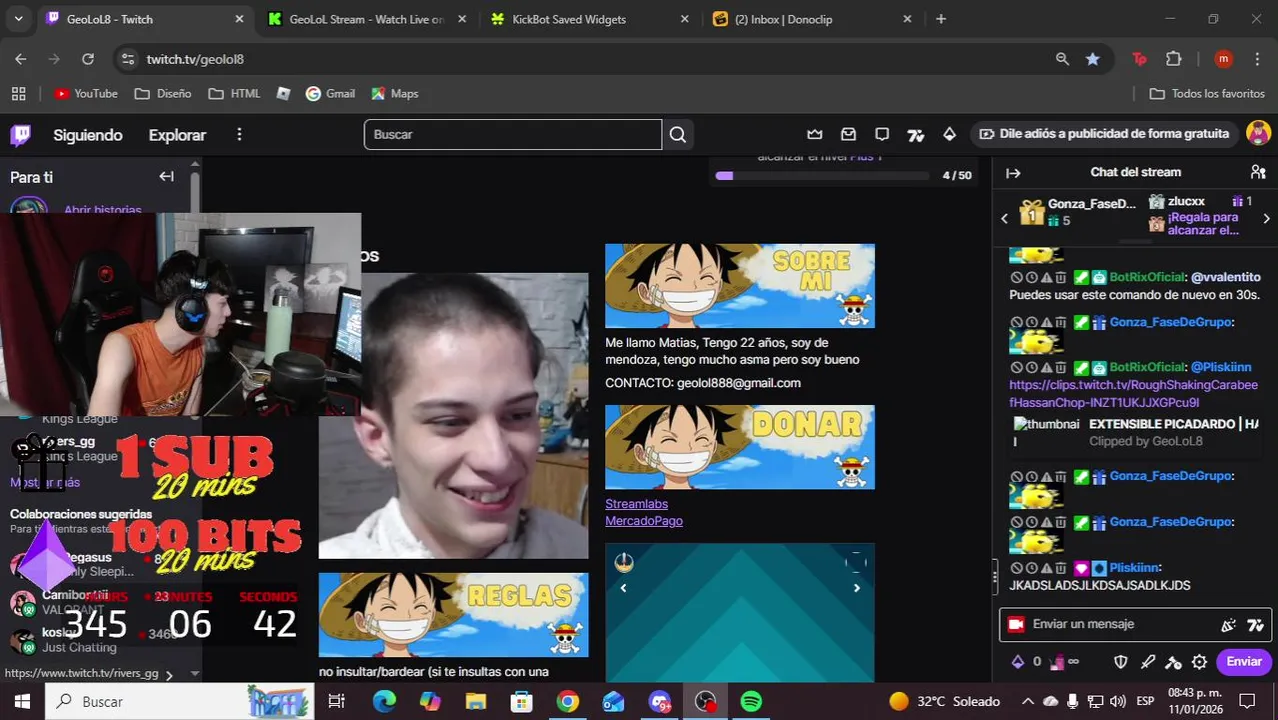1278x720 pixels.
Task: Click the MercadoPago donation link
Action: [x=644, y=521]
